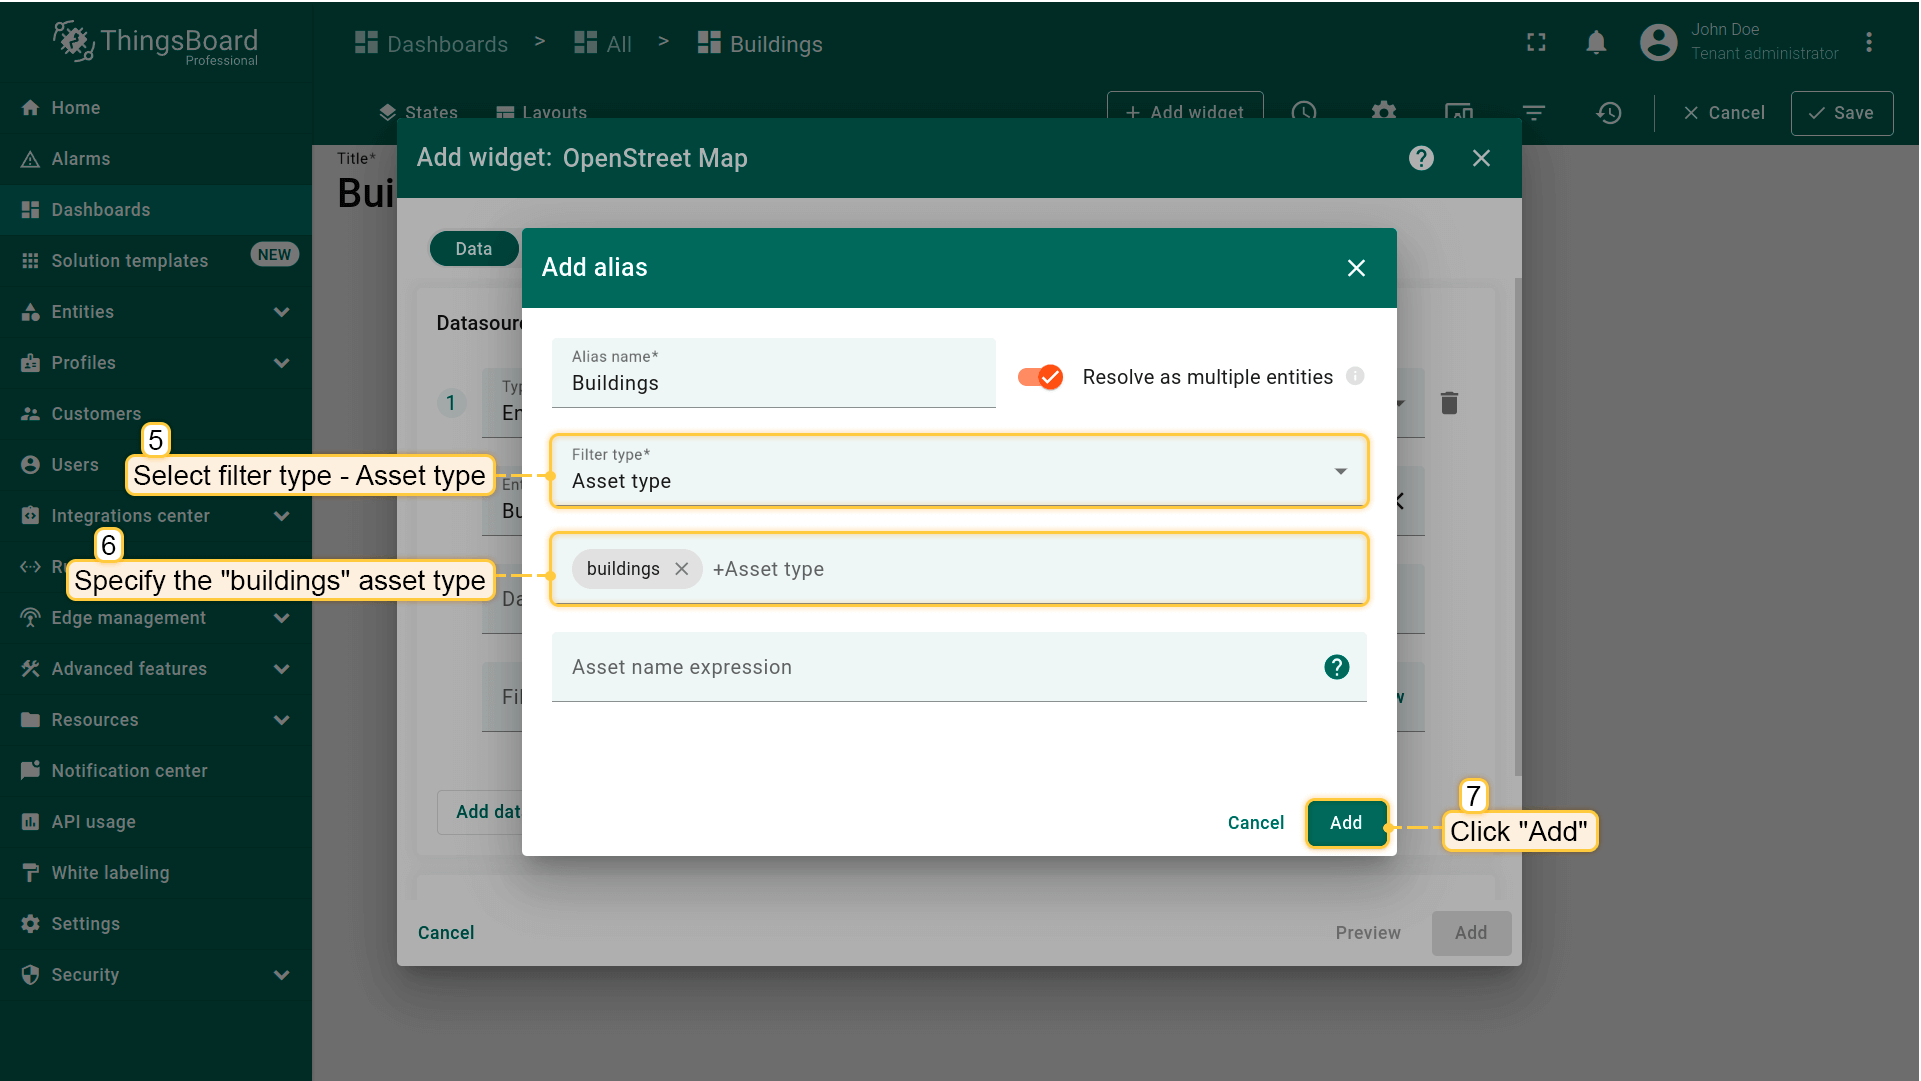
Task: Delete datasource with trash icon
Action: pos(1449,403)
